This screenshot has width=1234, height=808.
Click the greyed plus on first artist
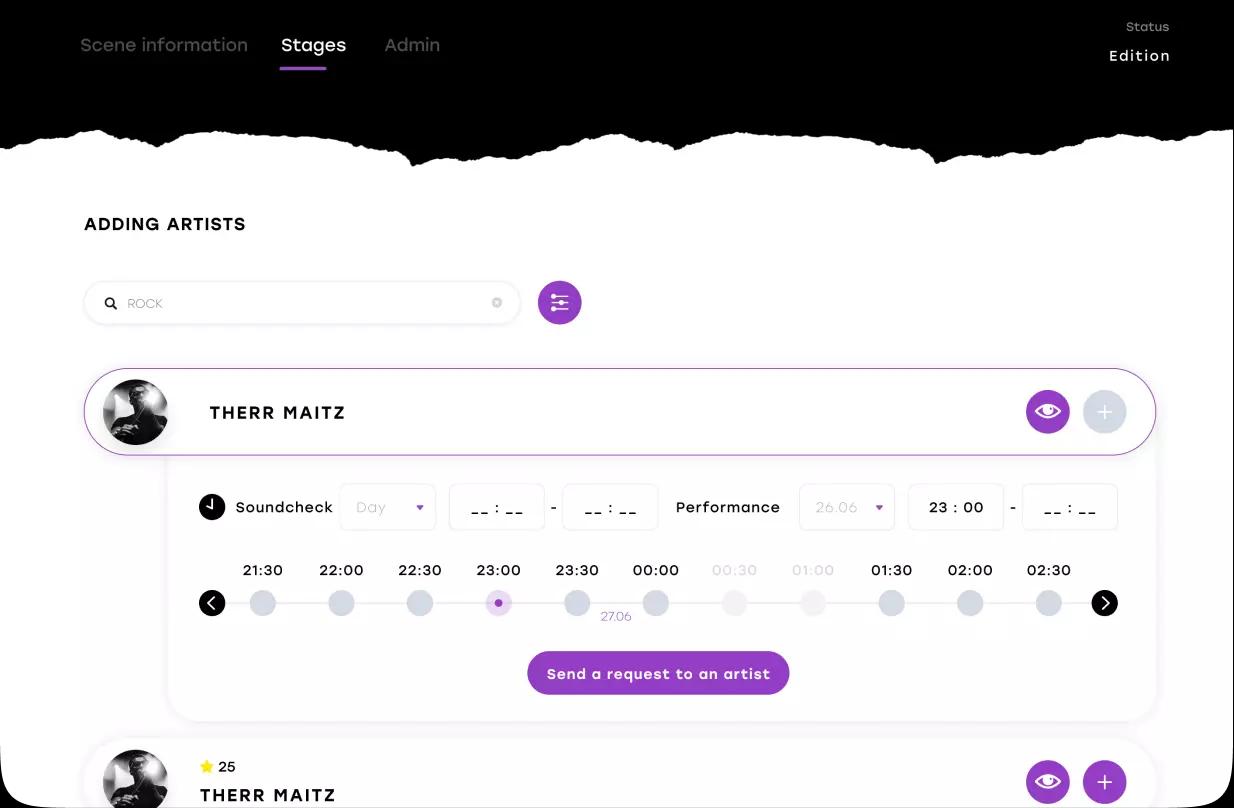click(x=1104, y=412)
